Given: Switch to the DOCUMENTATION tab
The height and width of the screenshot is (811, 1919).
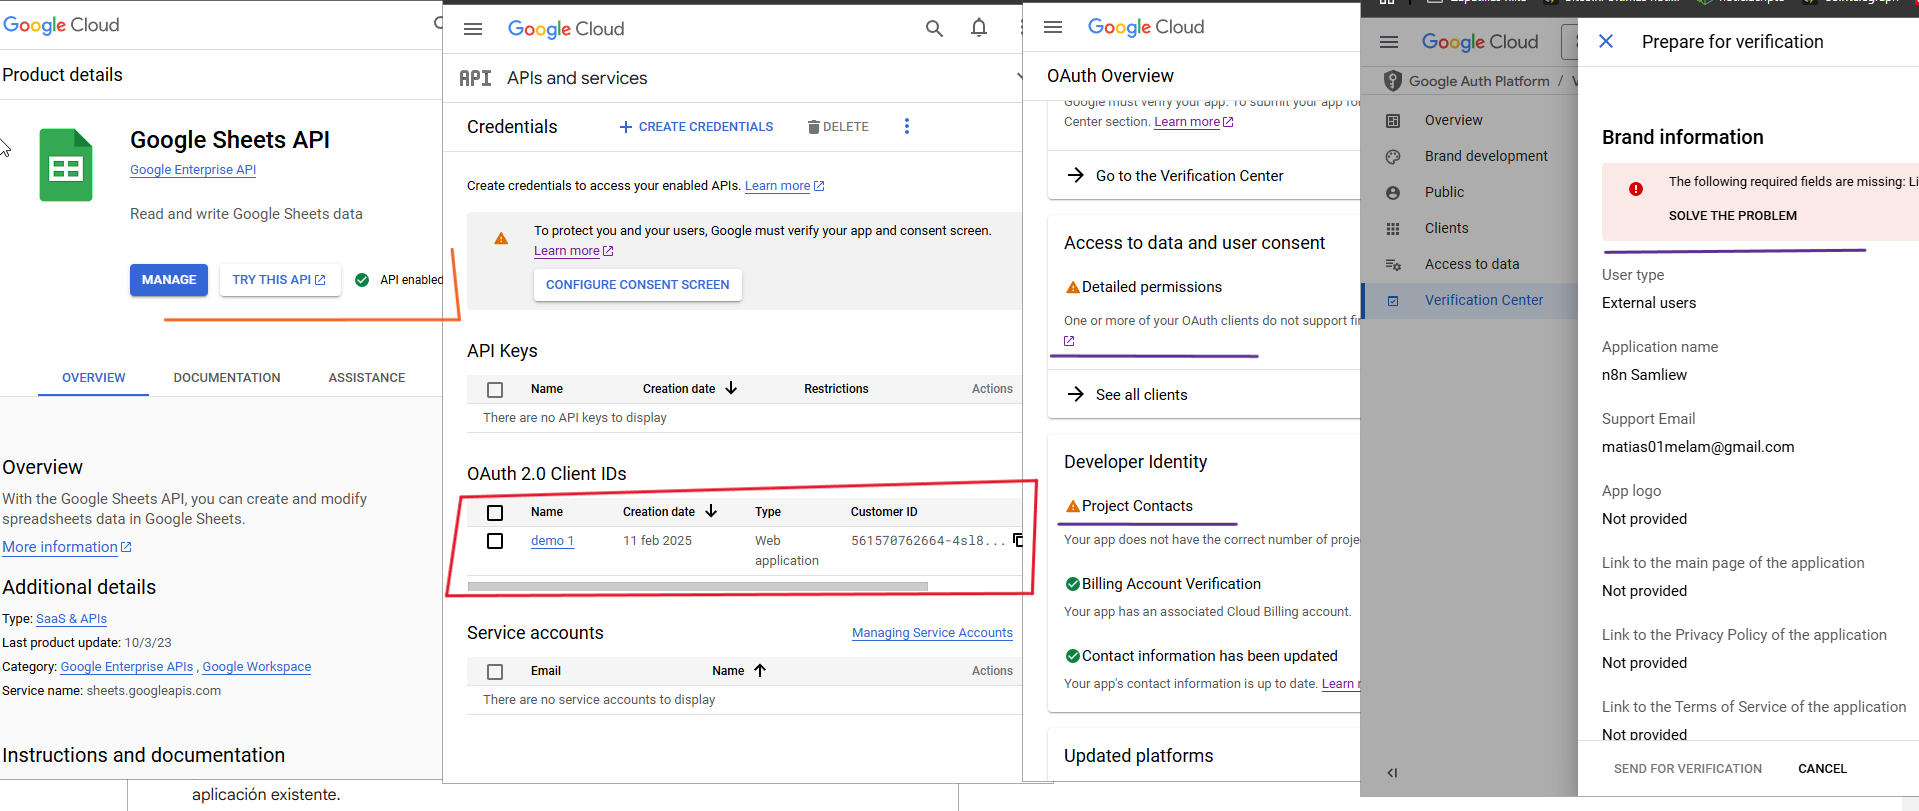Looking at the screenshot, I should 227,378.
